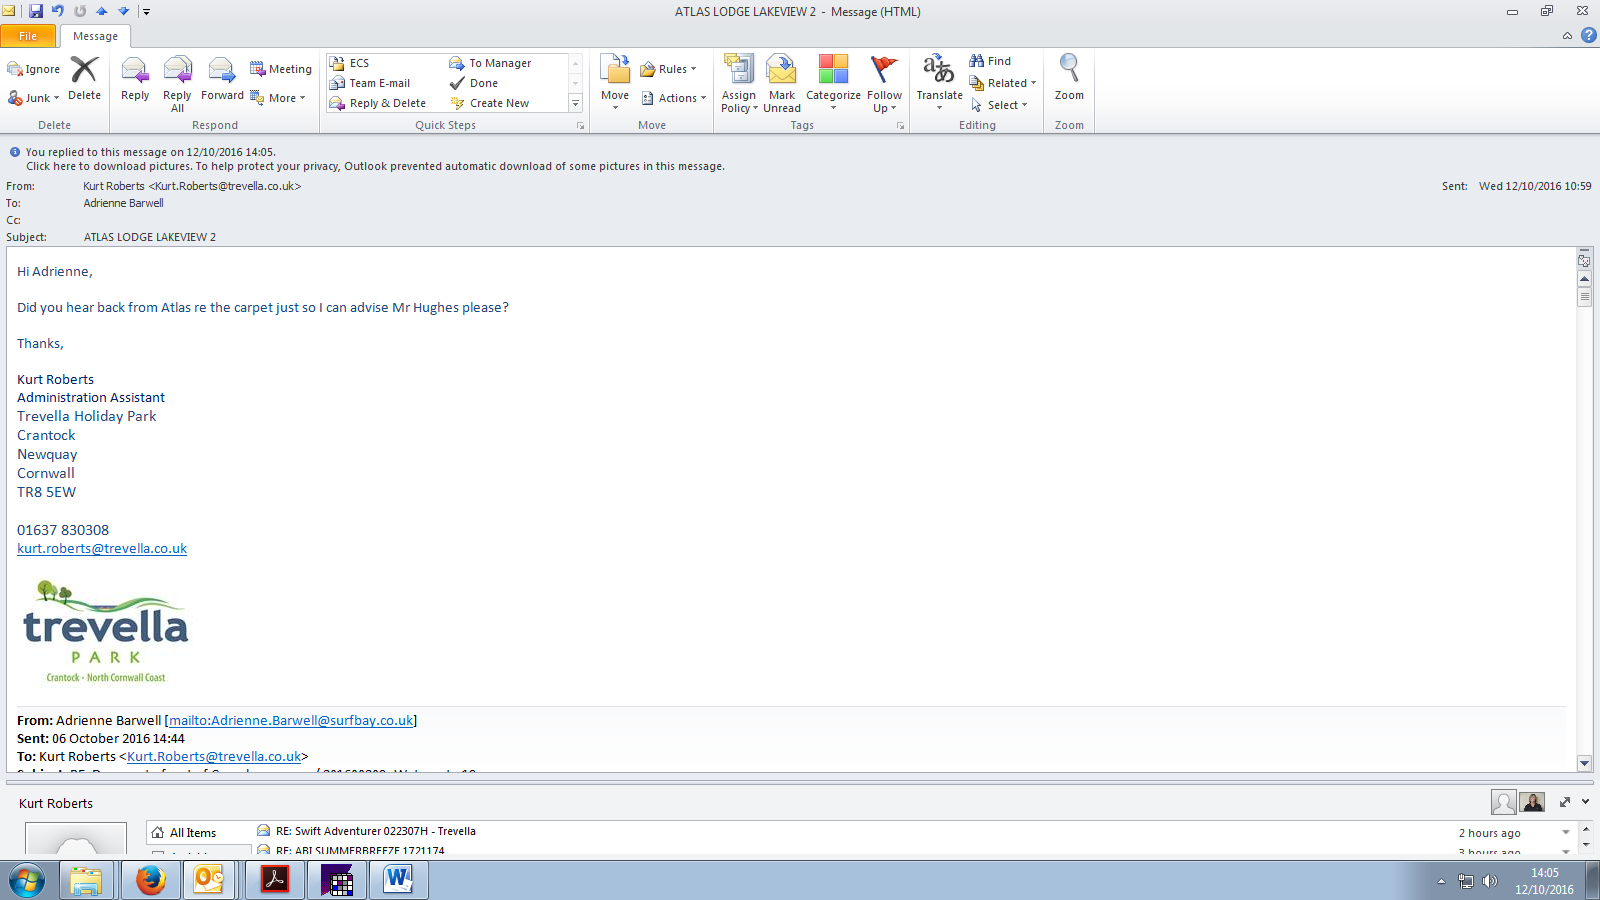1600x900 pixels.
Task: Run the To Manager quick step
Action: coord(491,63)
